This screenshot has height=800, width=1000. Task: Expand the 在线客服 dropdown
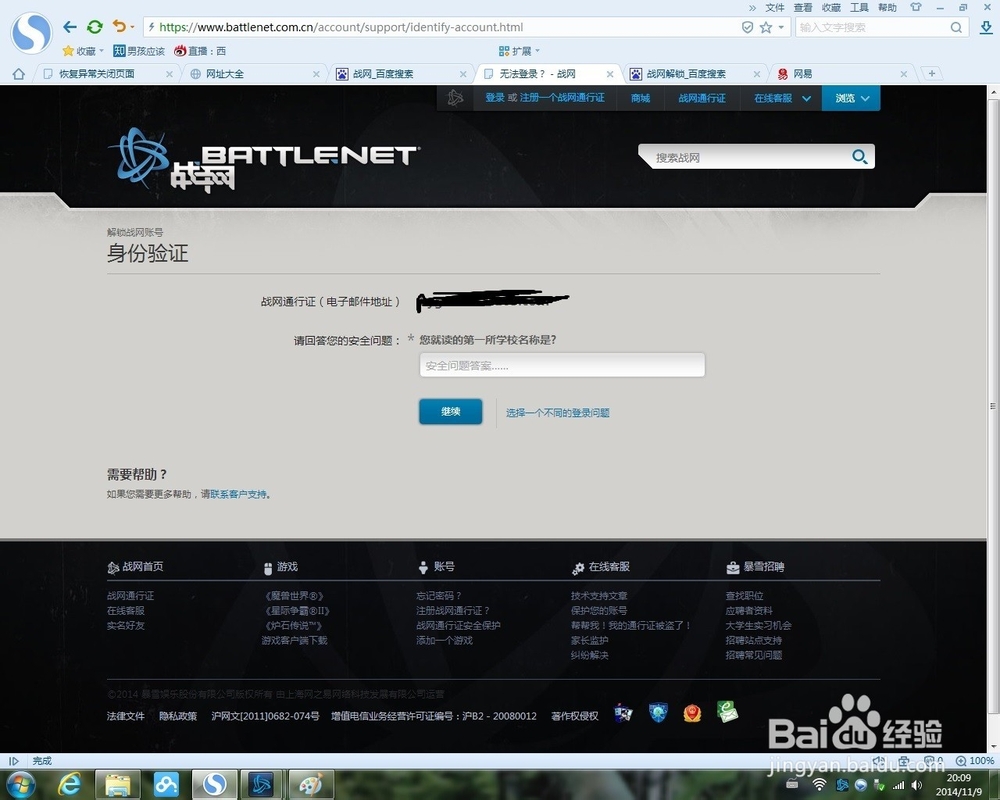[807, 98]
